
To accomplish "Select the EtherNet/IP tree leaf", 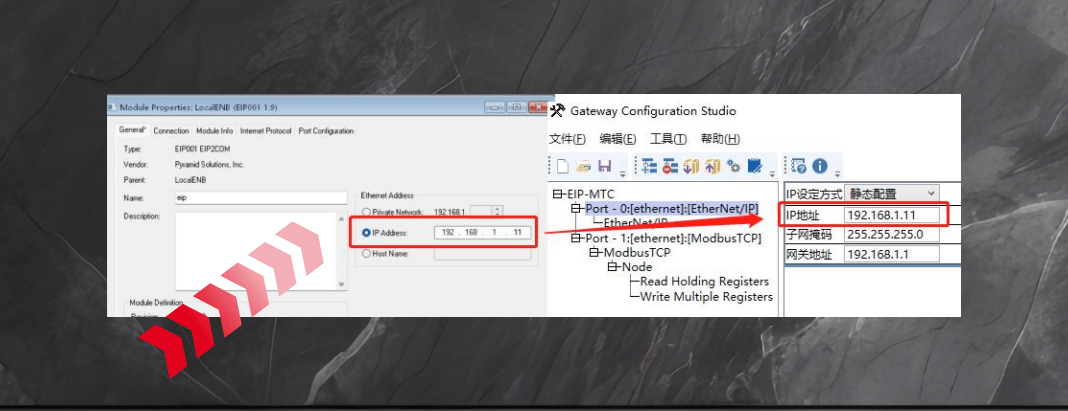I will pyautogui.click(x=635, y=223).
